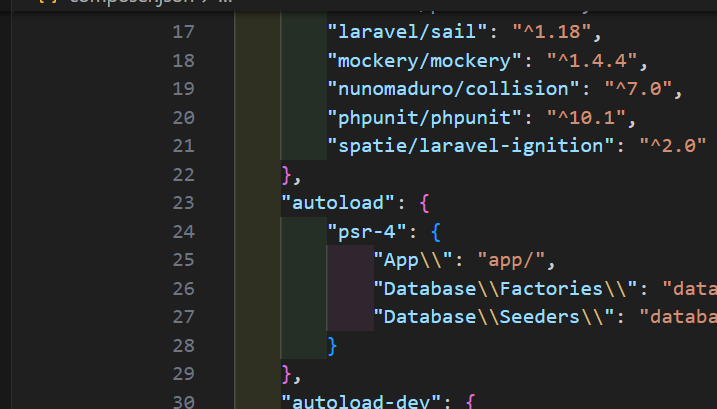Image resolution: width=717 pixels, height=409 pixels.
Task: Select line number 21 in the gutter
Action: point(183,146)
